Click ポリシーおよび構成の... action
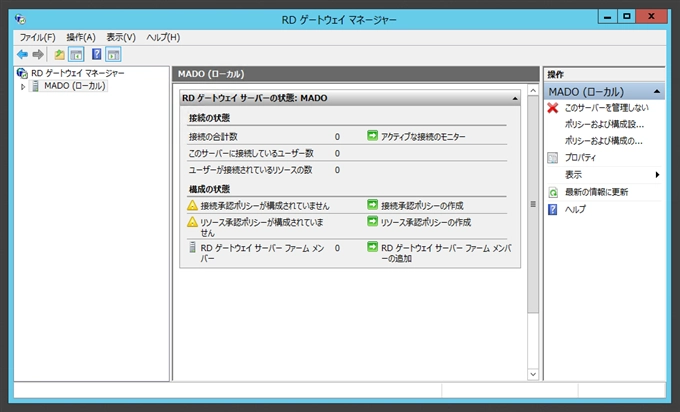Image resolution: width=680 pixels, height=412 pixels. [603, 141]
